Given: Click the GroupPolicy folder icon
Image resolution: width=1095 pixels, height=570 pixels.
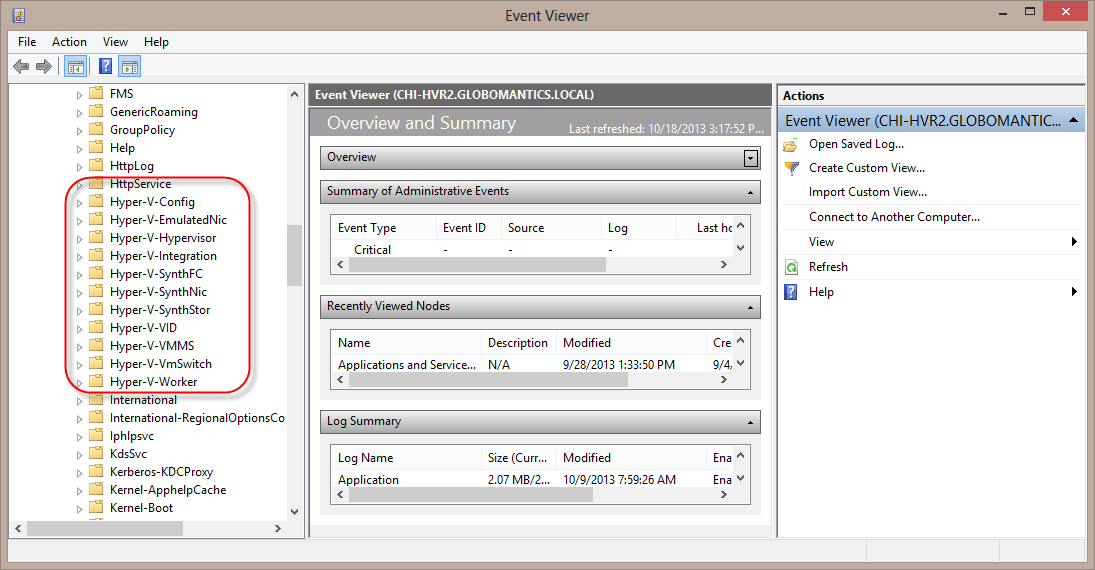Looking at the screenshot, I should pyautogui.click(x=96, y=130).
